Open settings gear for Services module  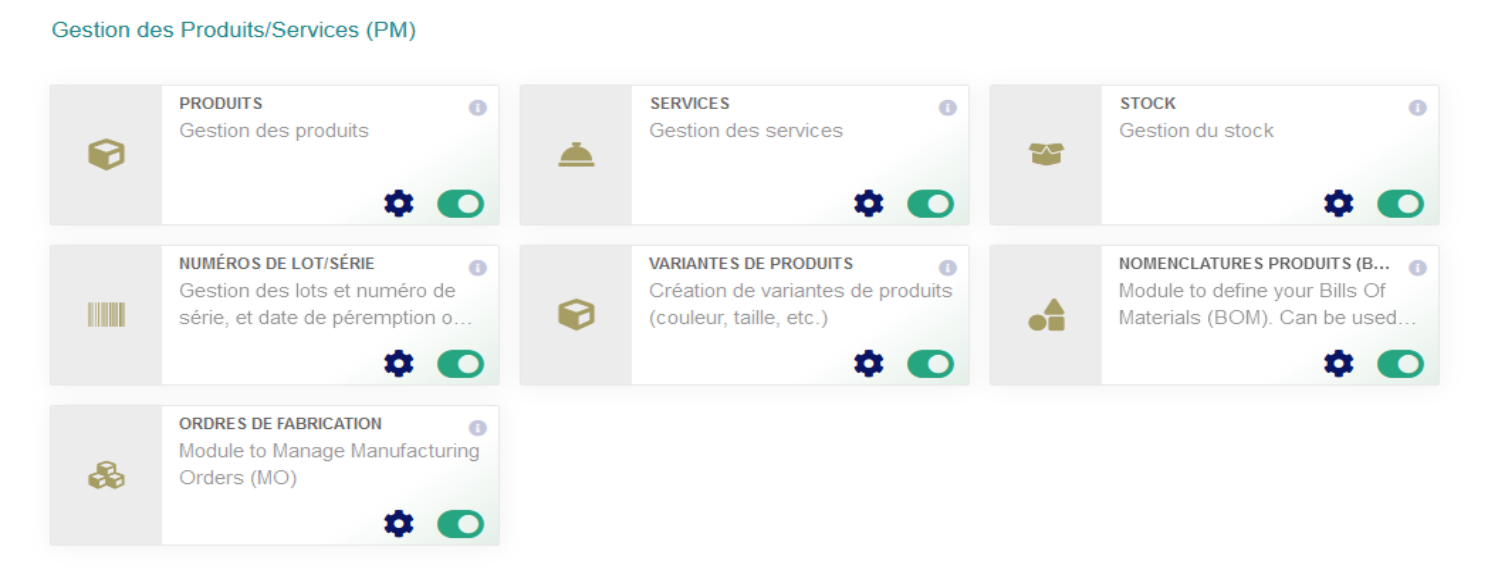point(869,204)
